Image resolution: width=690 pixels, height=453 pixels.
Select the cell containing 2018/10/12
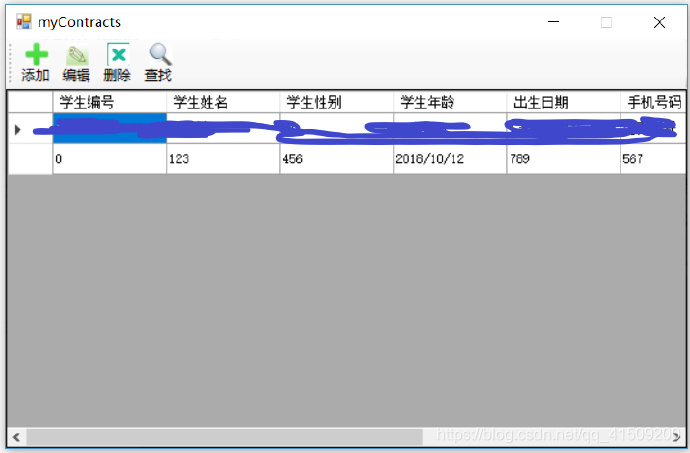click(450, 159)
